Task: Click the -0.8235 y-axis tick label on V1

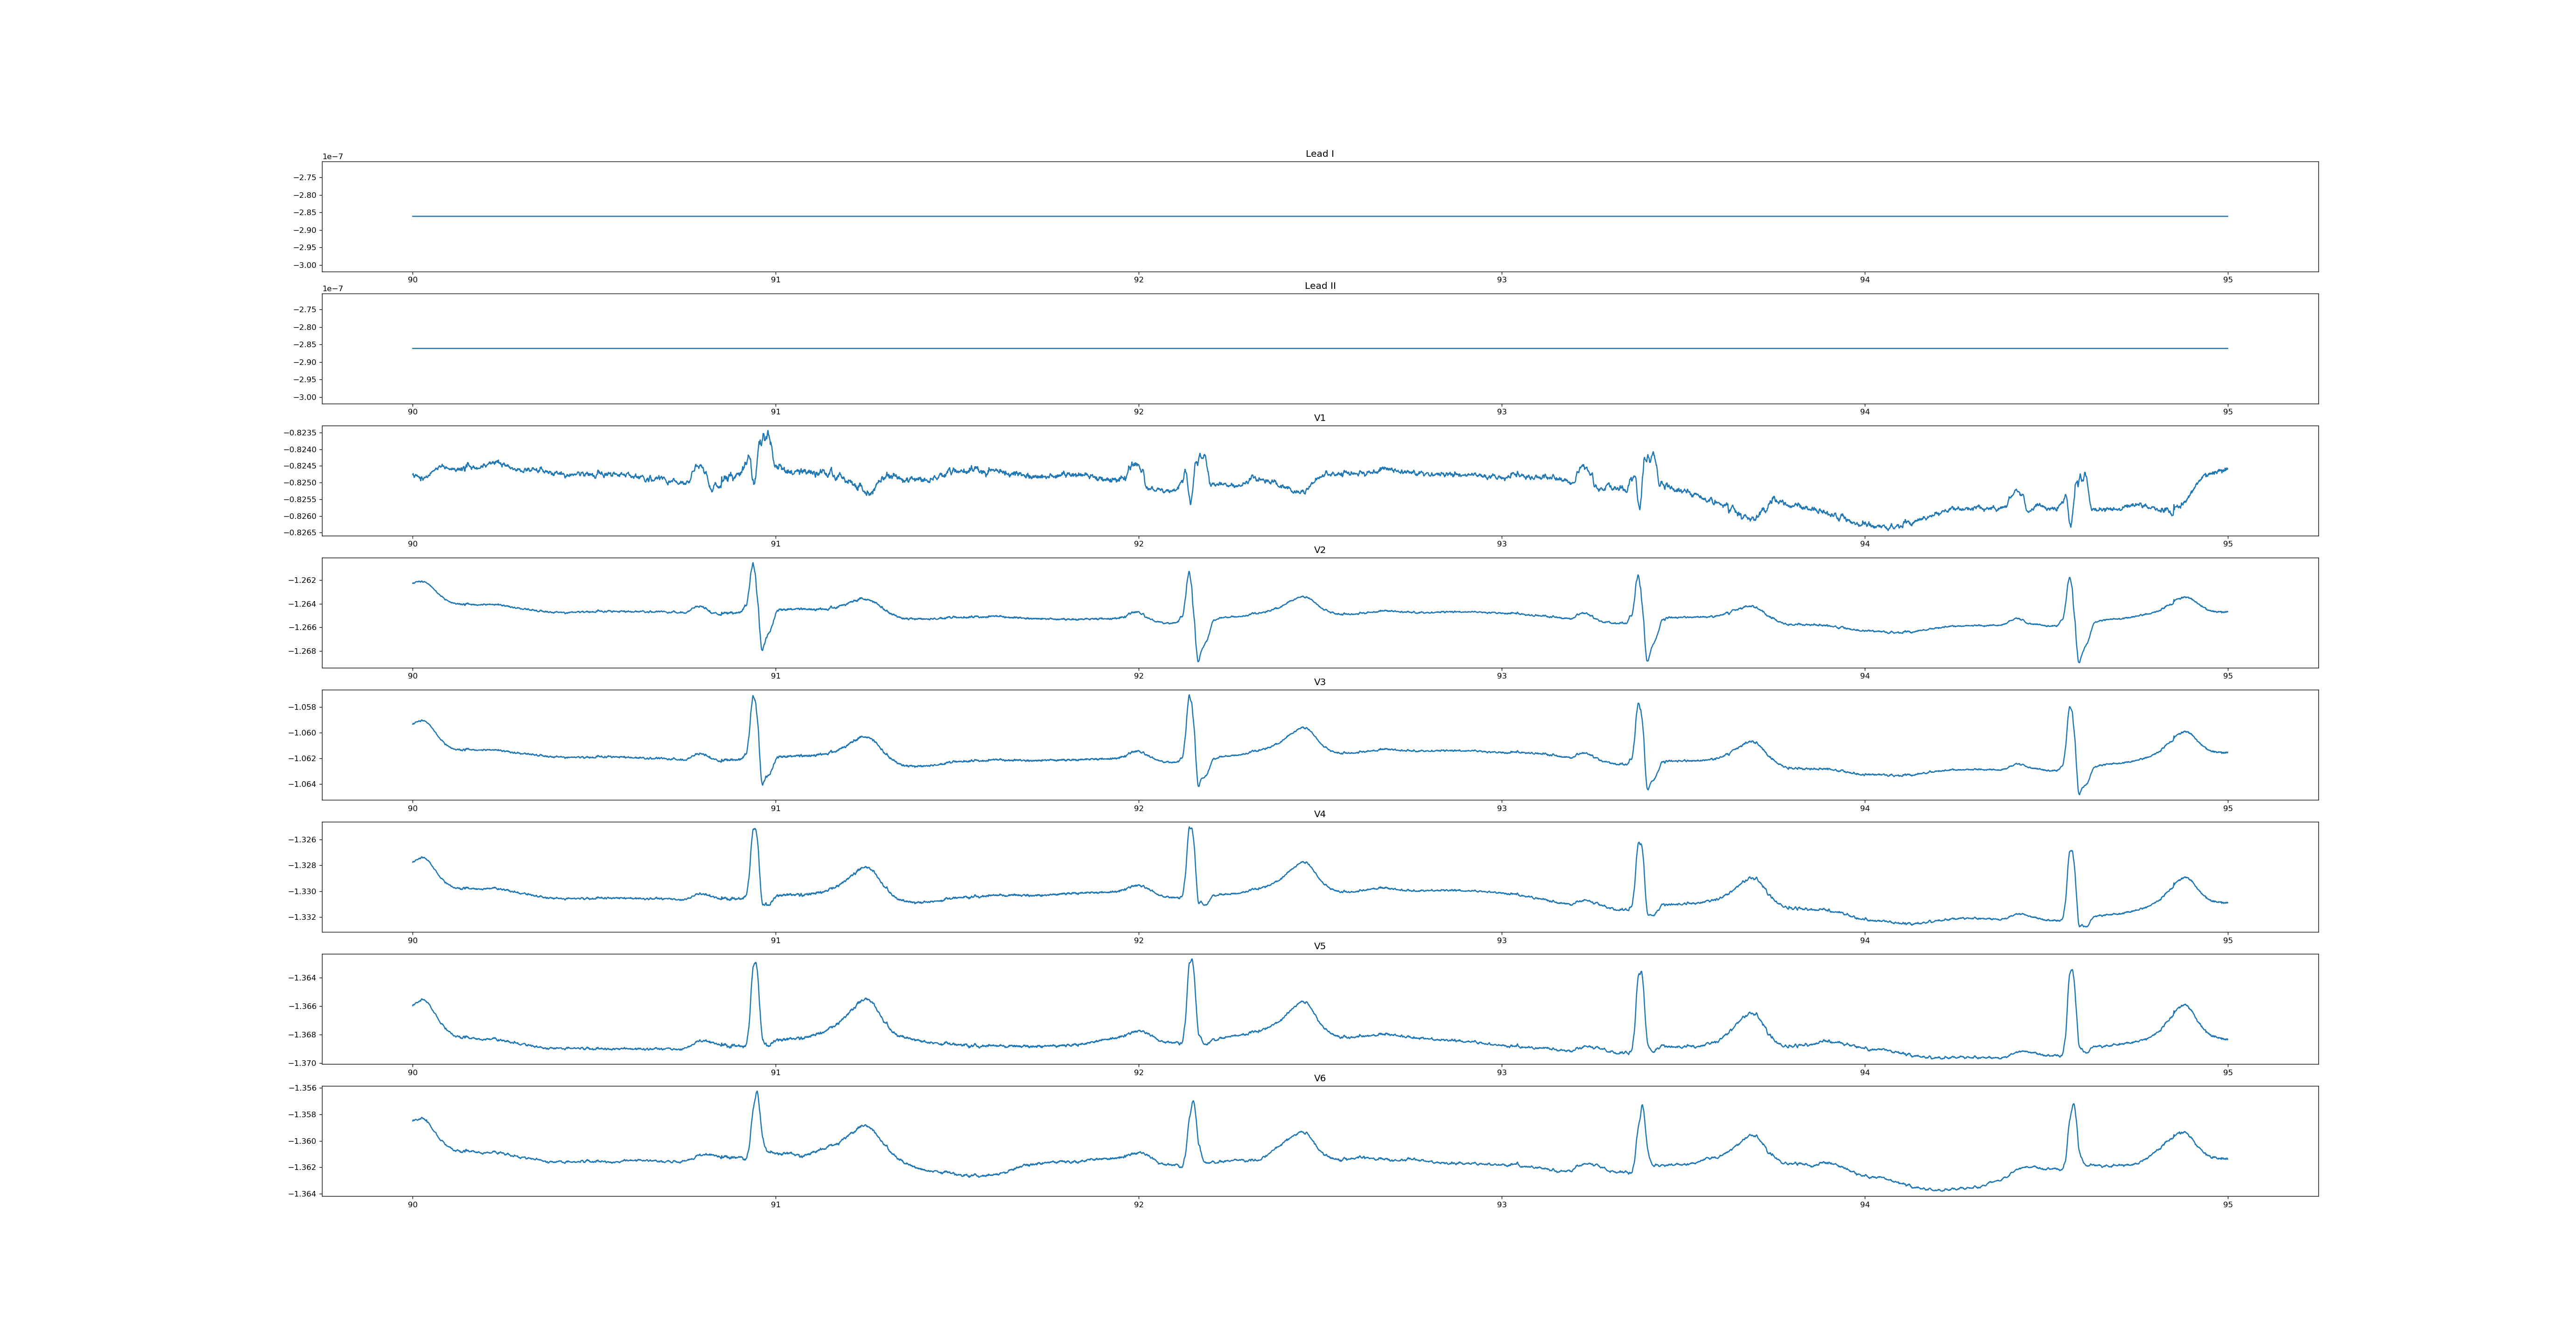Action: (300, 433)
